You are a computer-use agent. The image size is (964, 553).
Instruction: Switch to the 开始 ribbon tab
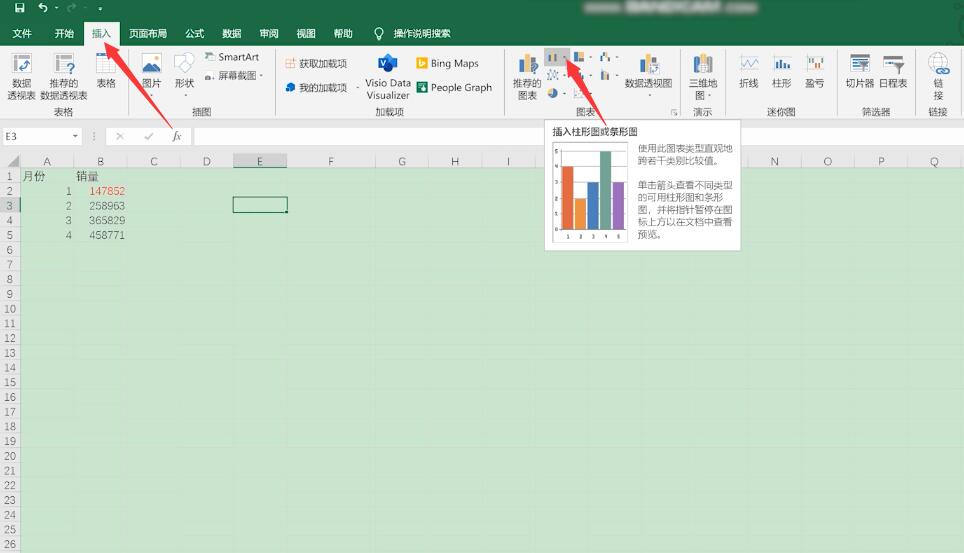64,33
